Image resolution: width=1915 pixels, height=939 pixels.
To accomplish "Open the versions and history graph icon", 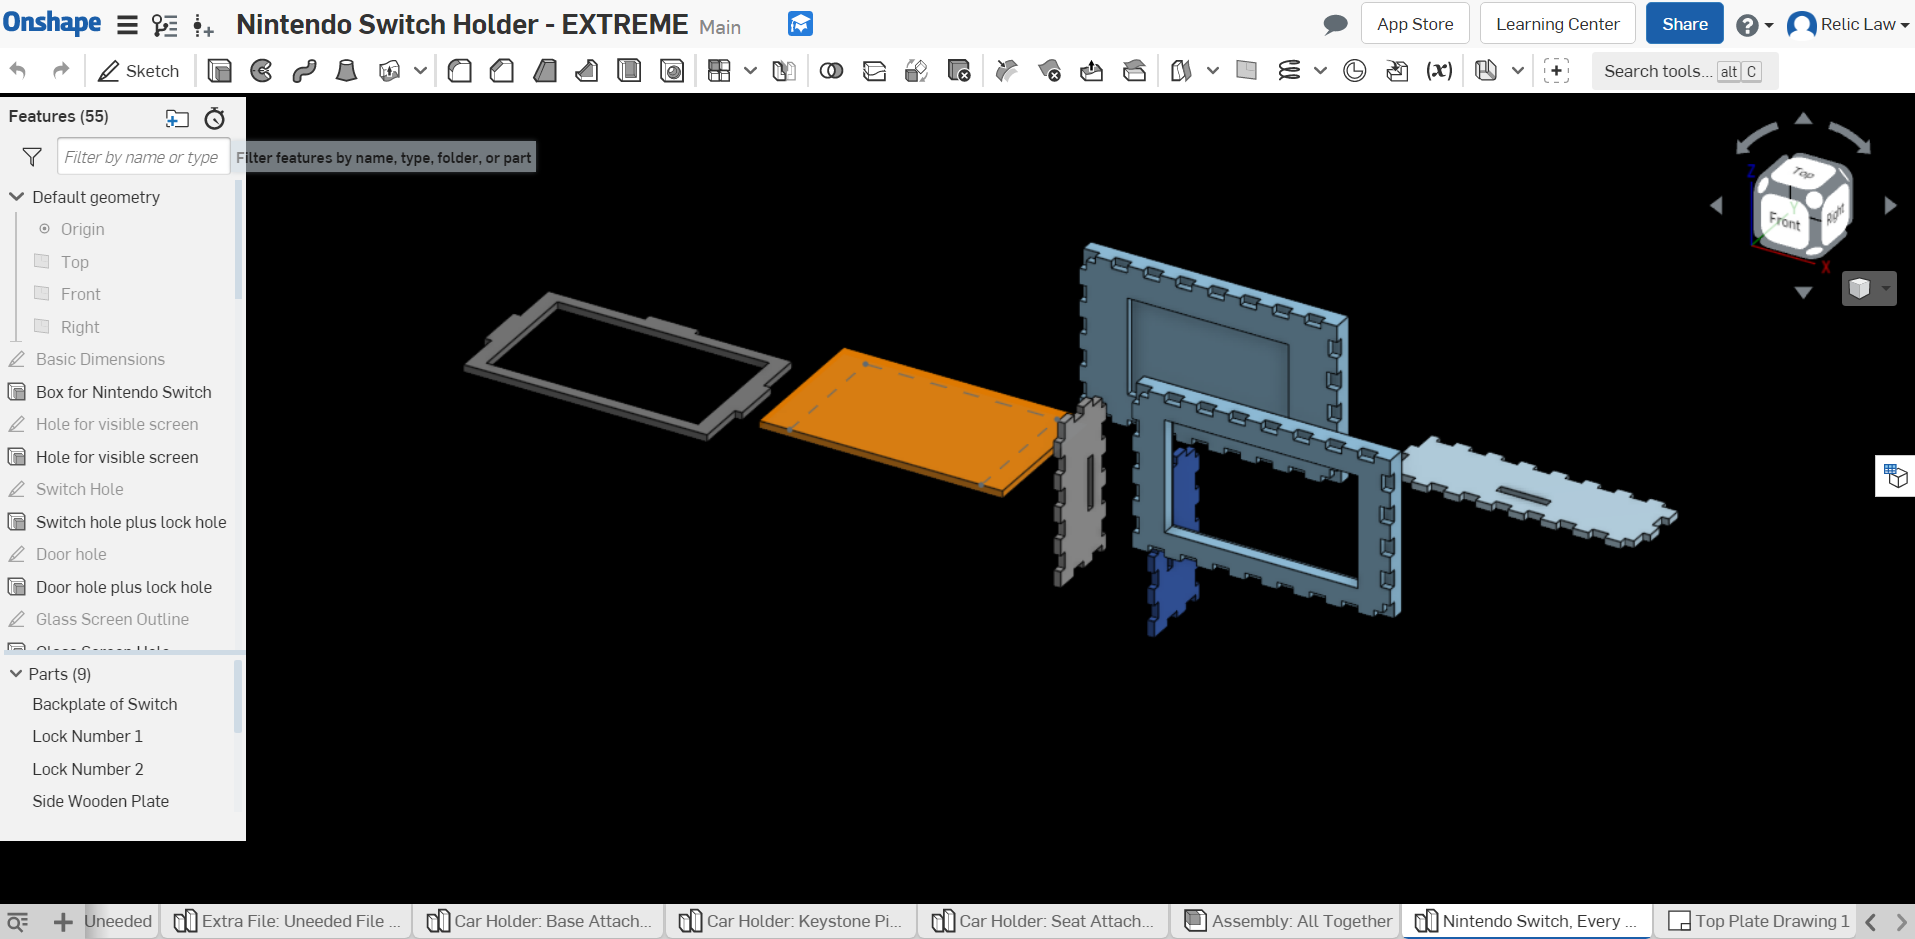I will point(164,25).
